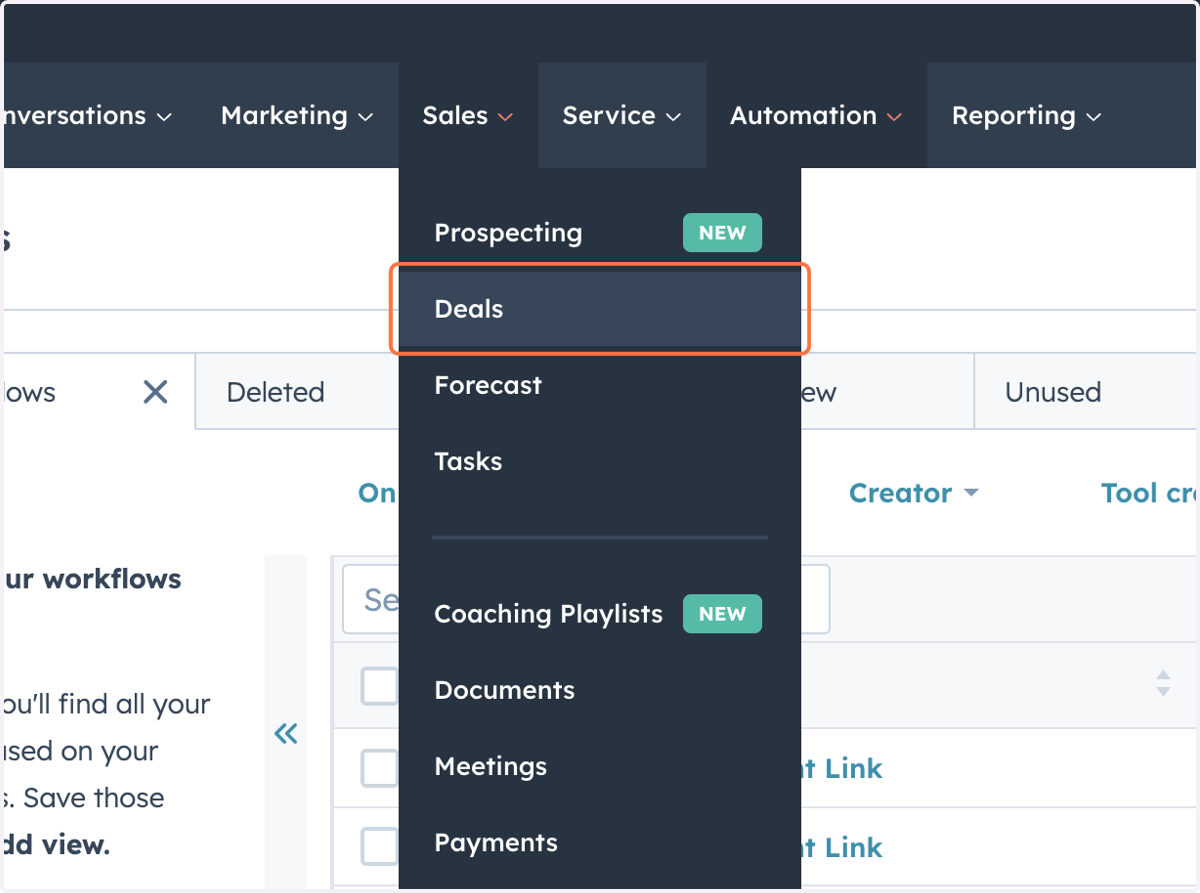Screen dimensions: 1200x893
Task: Open the Conversations navigation menu
Action: [x=86, y=116]
